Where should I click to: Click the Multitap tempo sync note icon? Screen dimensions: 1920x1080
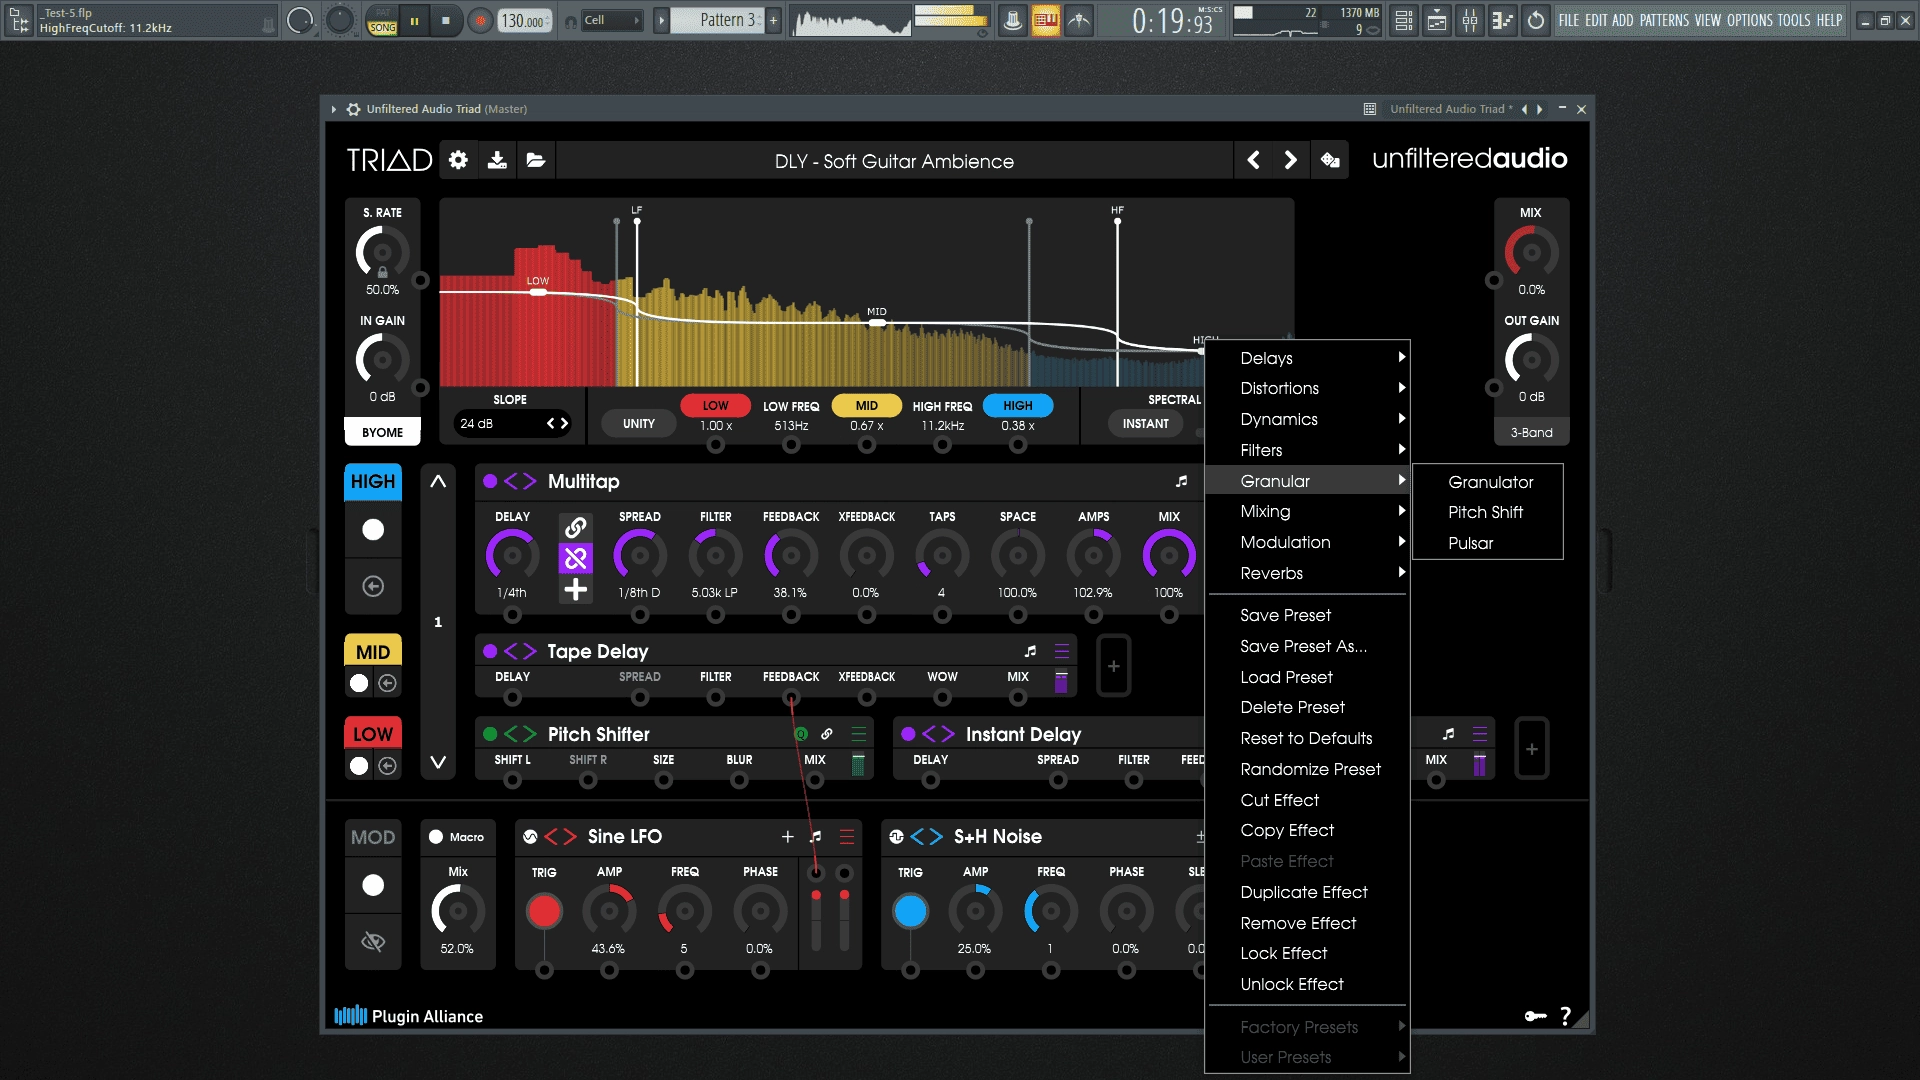pos(1182,481)
